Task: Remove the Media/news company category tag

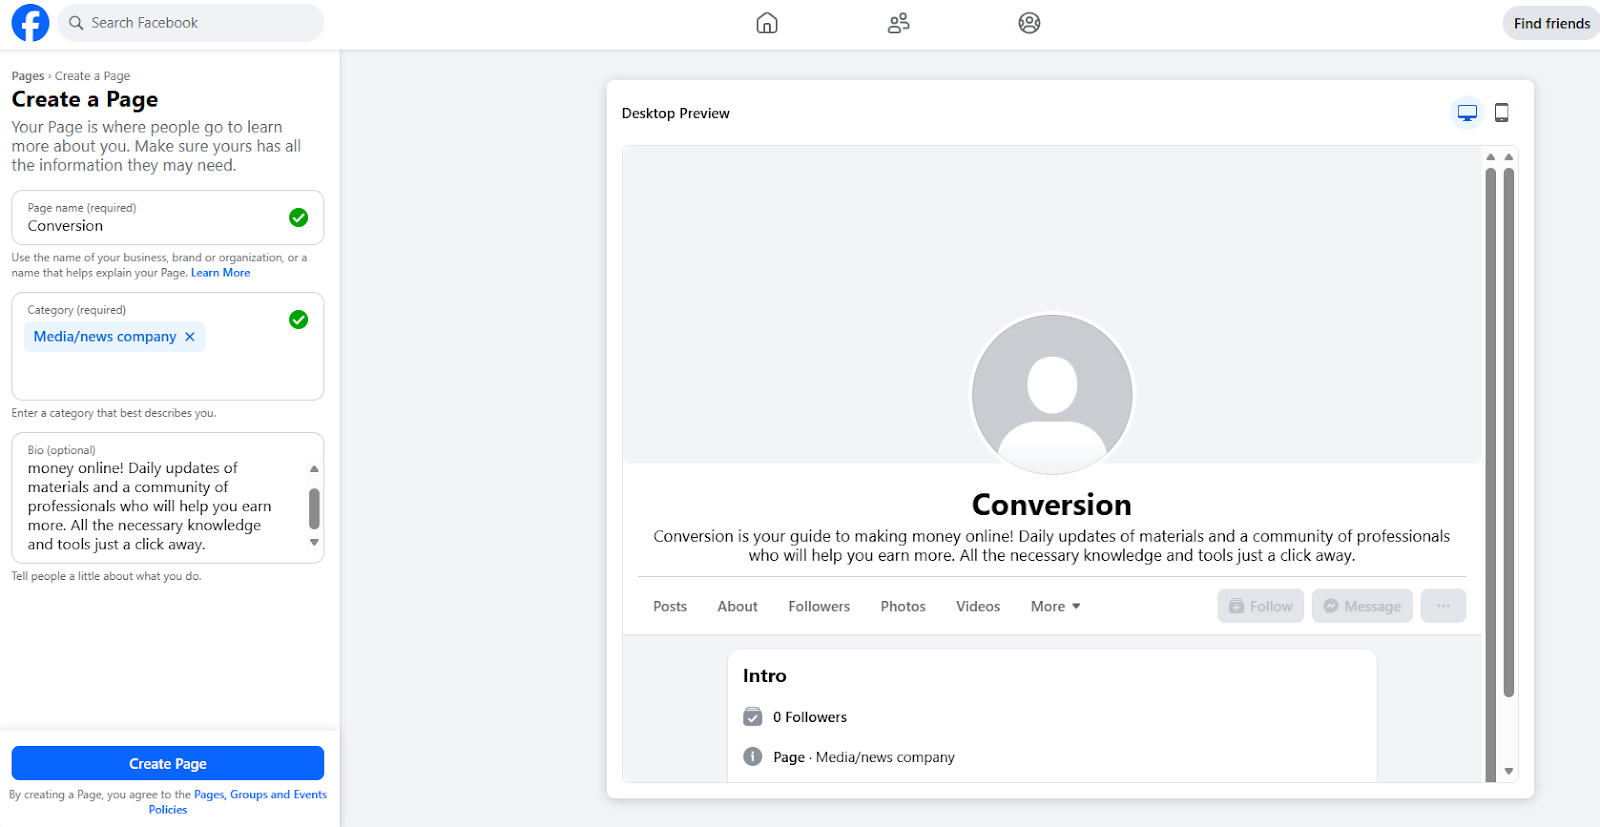Action: click(x=190, y=337)
